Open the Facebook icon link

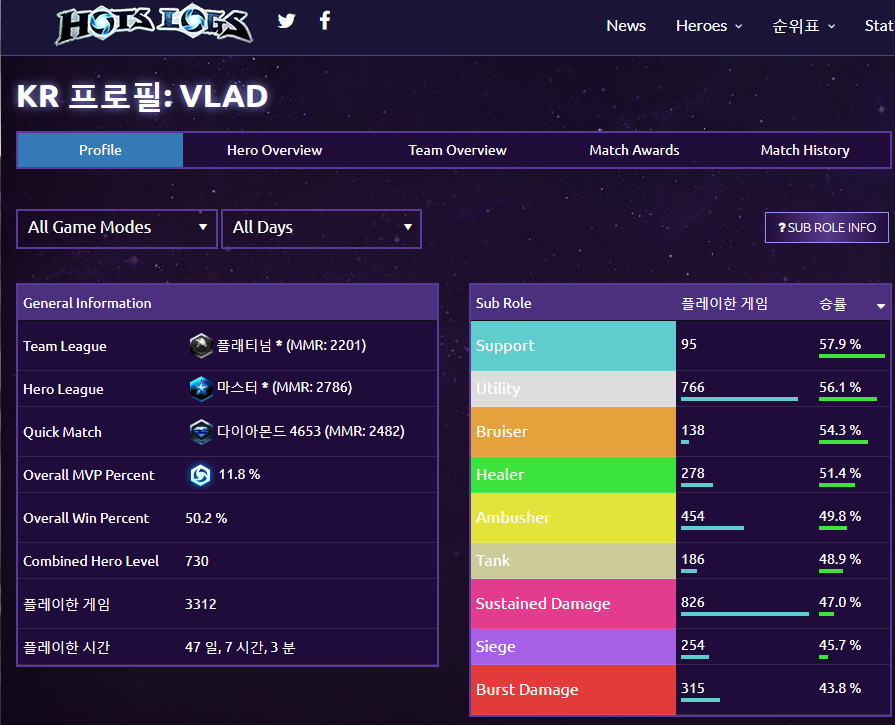(325, 21)
